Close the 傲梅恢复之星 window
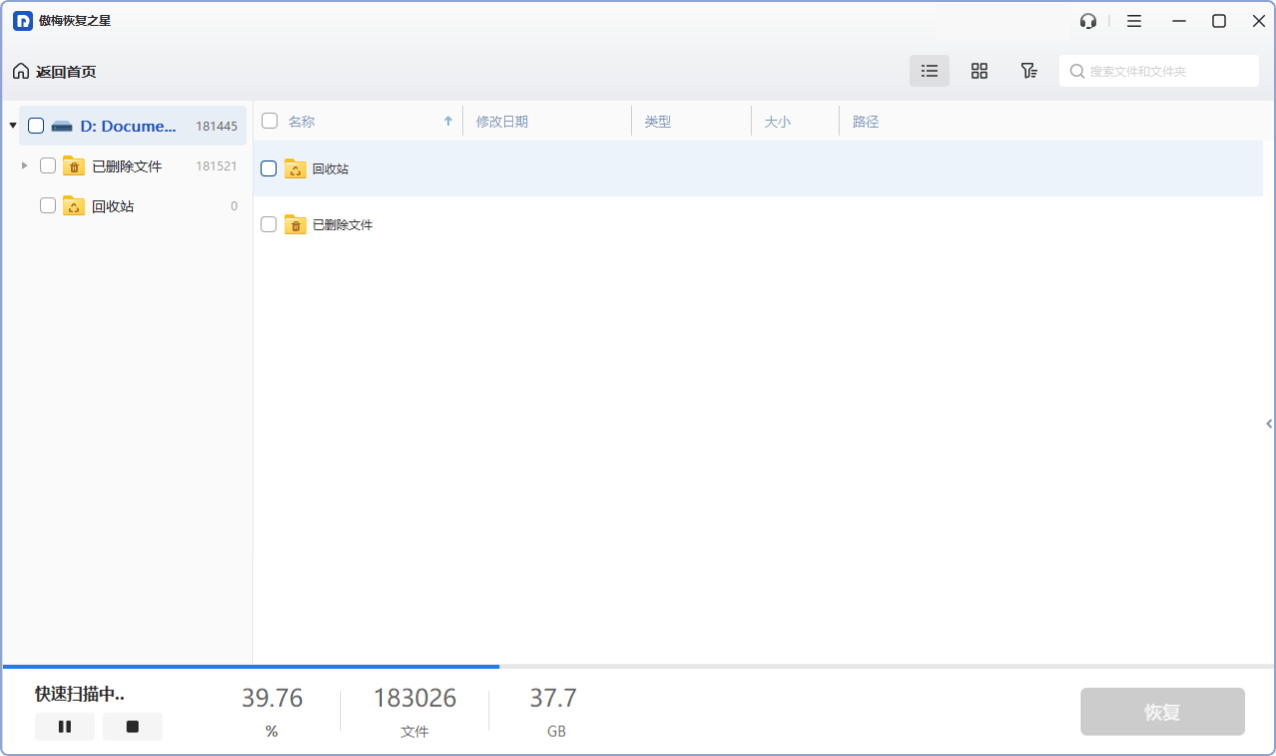Image resolution: width=1276 pixels, height=756 pixels. click(1258, 21)
